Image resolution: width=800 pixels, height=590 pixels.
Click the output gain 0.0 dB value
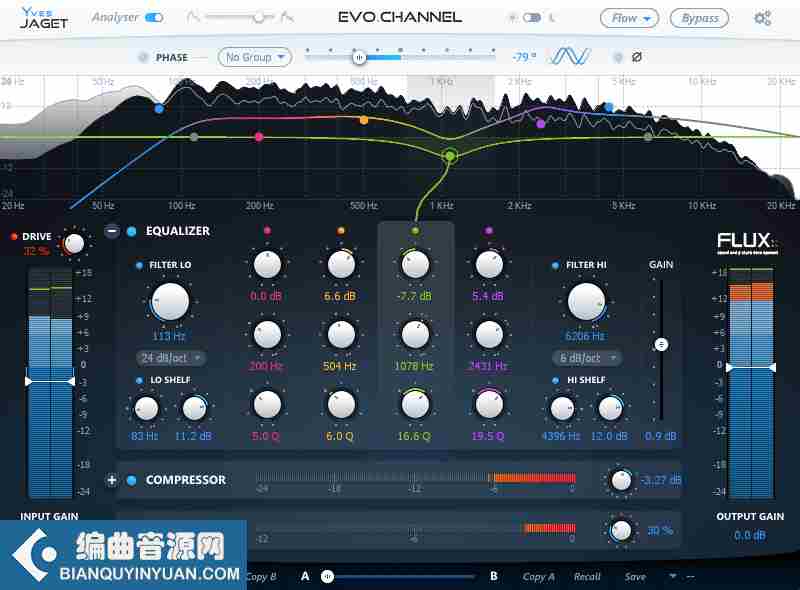pyautogui.click(x=749, y=535)
